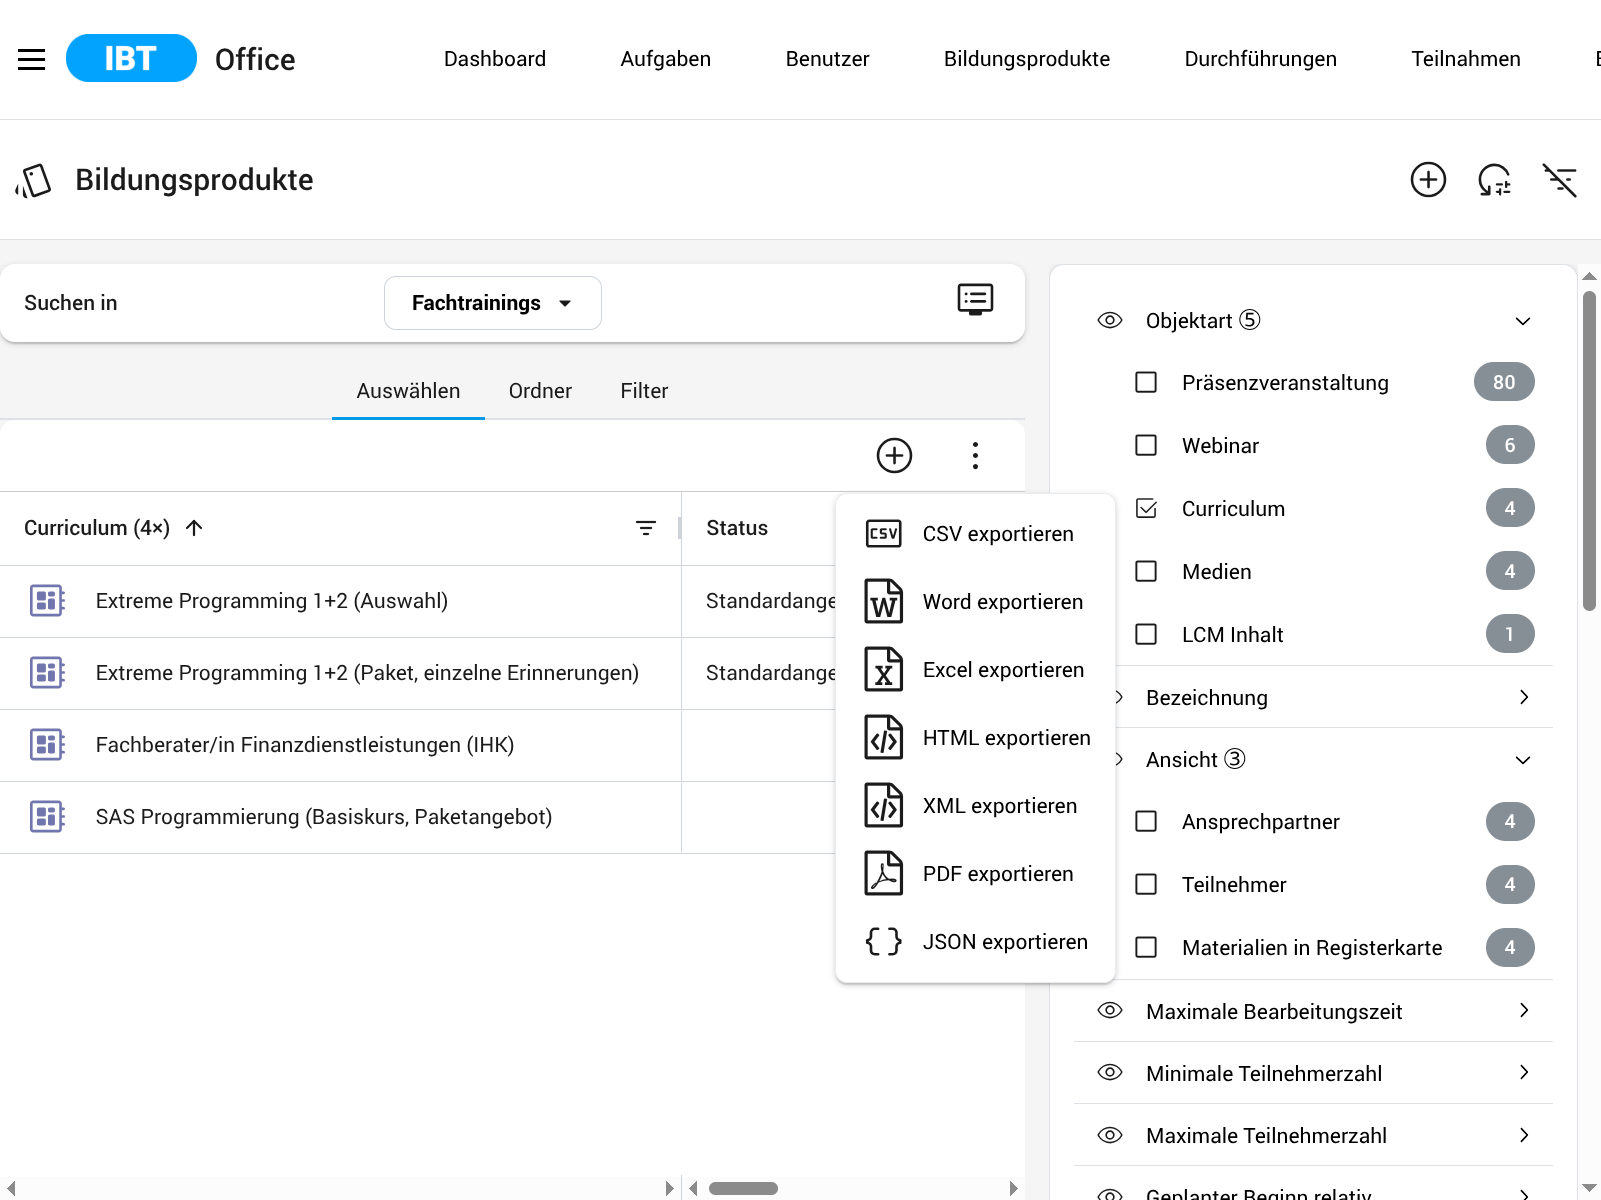The width and height of the screenshot is (1601, 1200).
Task: Click the Excel file icon
Action: coord(884,669)
